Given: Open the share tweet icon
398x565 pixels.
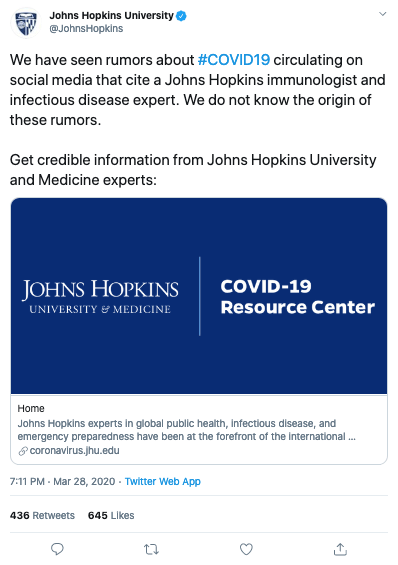Looking at the screenshot, I should point(340,549).
